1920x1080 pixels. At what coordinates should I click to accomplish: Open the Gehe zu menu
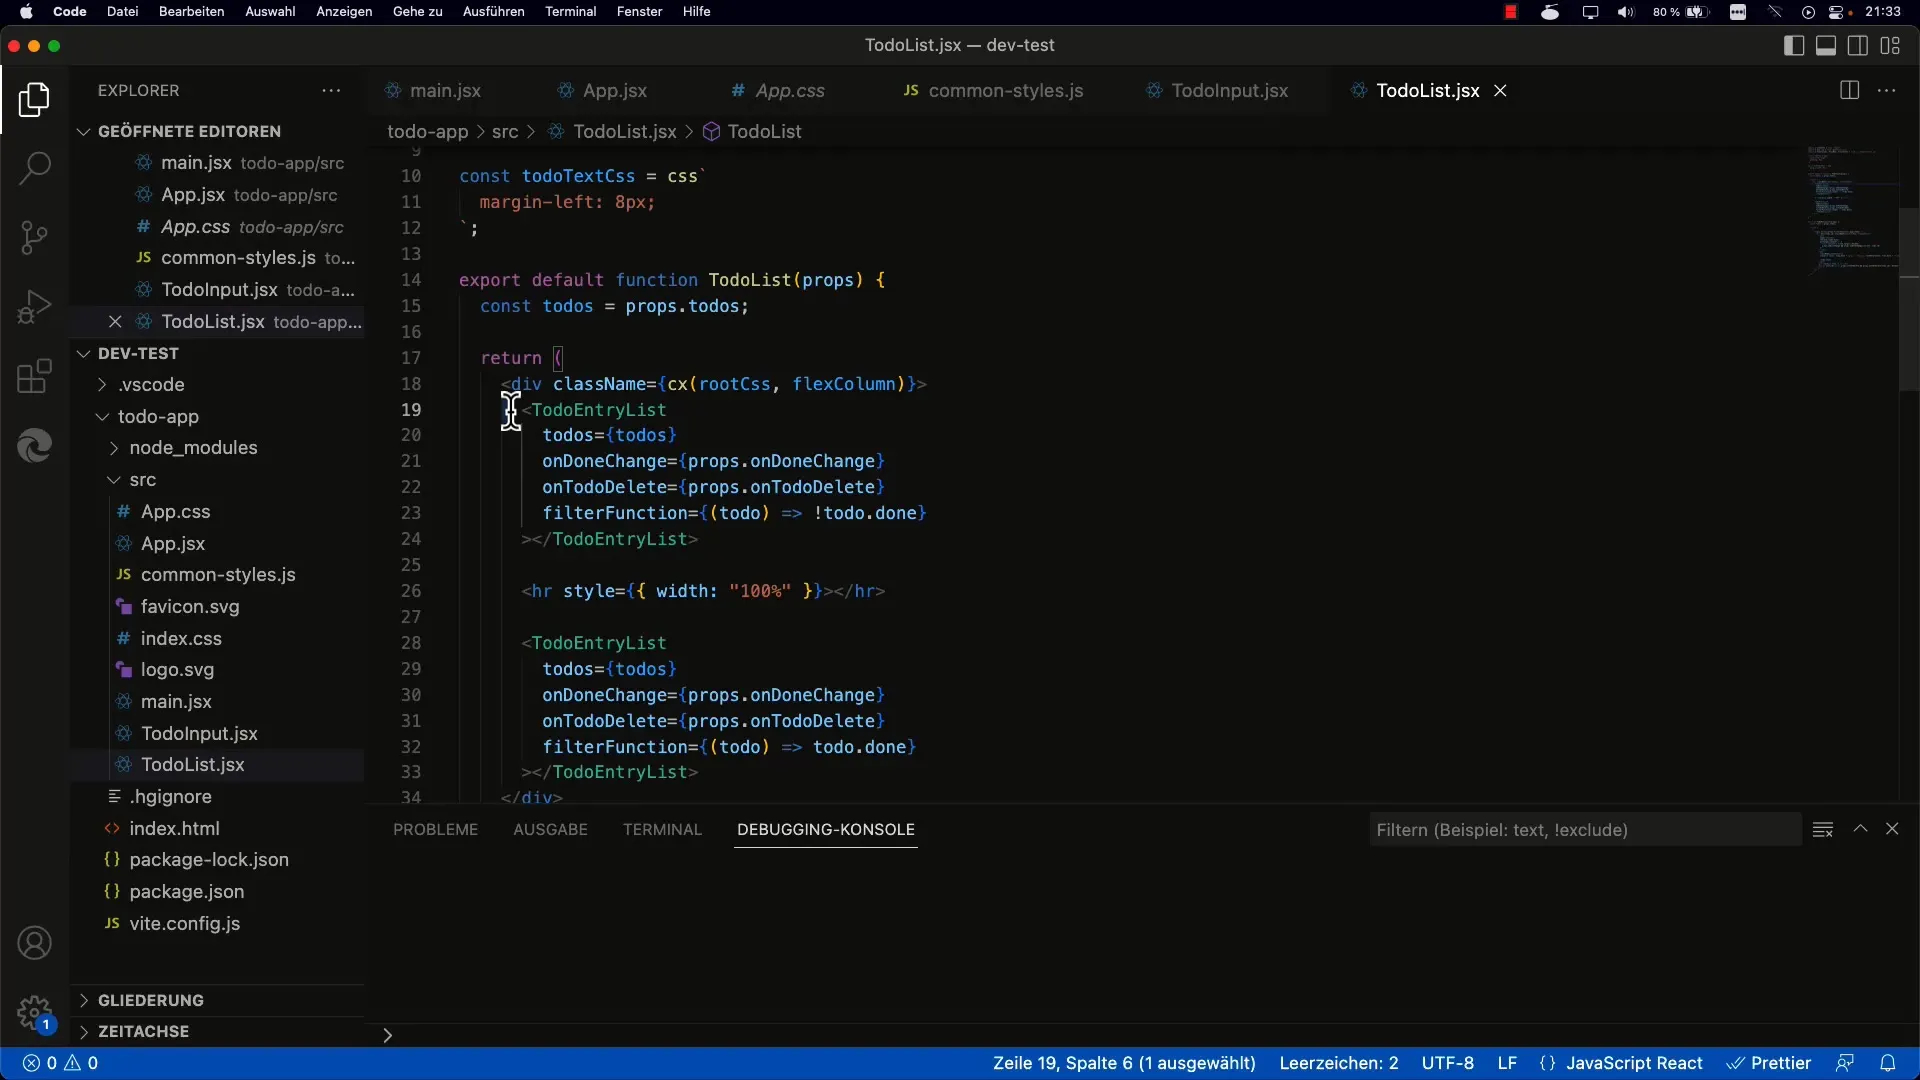coord(417,11)
